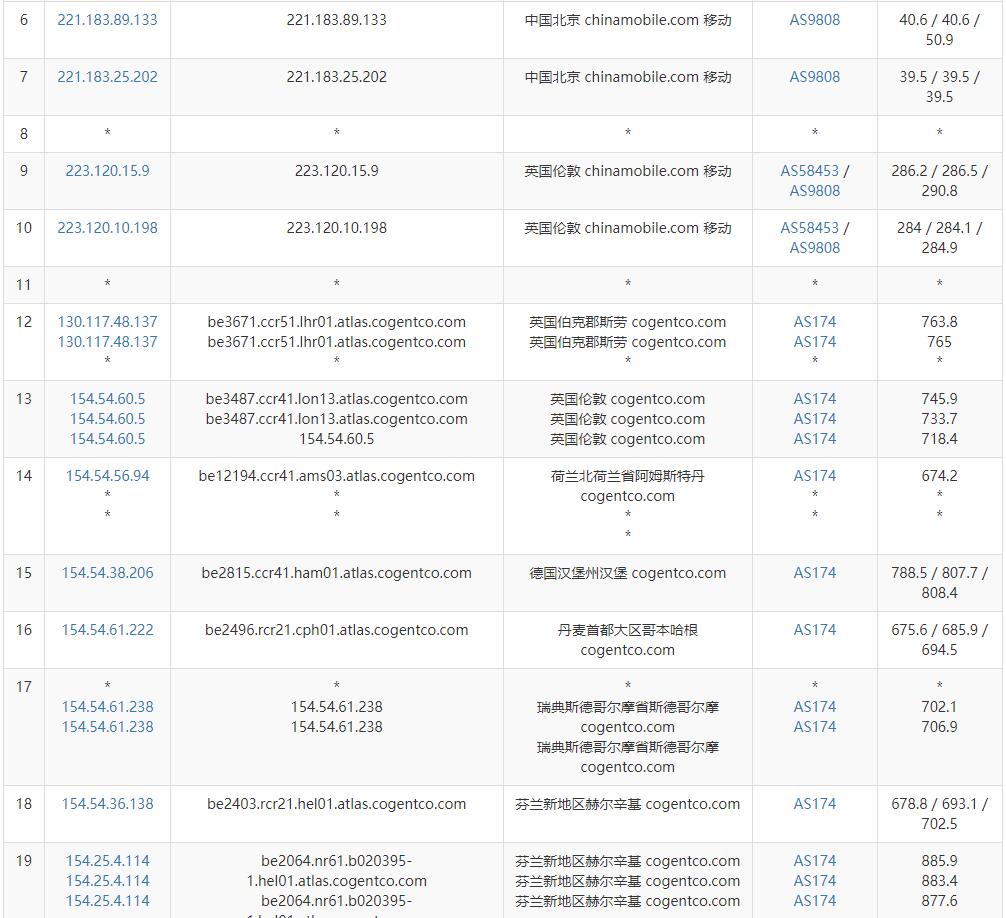Screen dimensions: 1006x918
Task: Click the first AS174 link in hop 19
Action: tap(814, 861)
